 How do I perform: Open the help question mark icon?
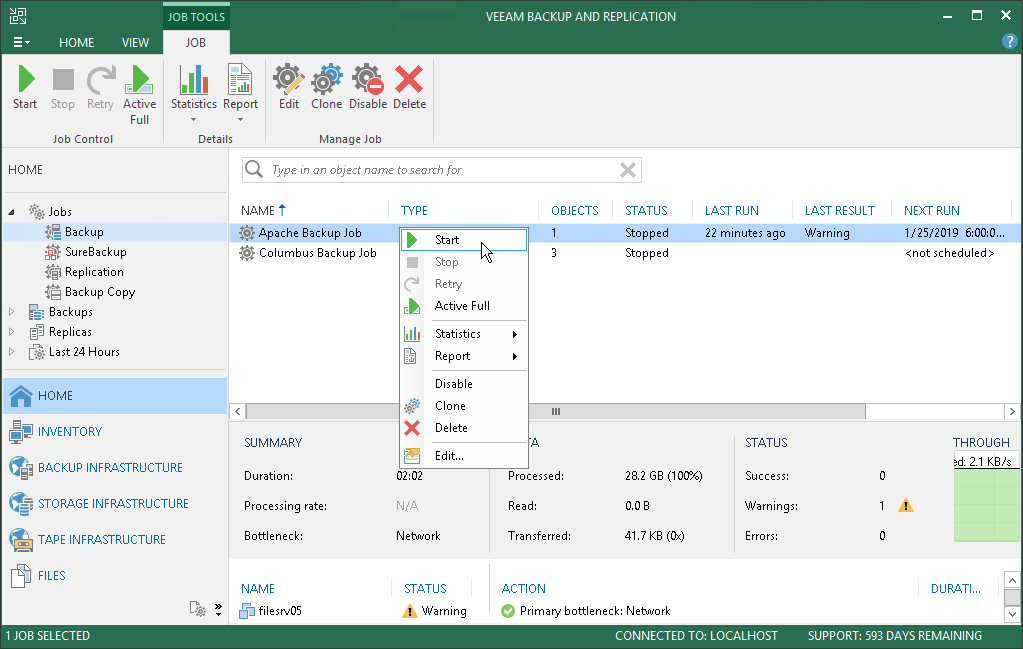pos(1009,42)
